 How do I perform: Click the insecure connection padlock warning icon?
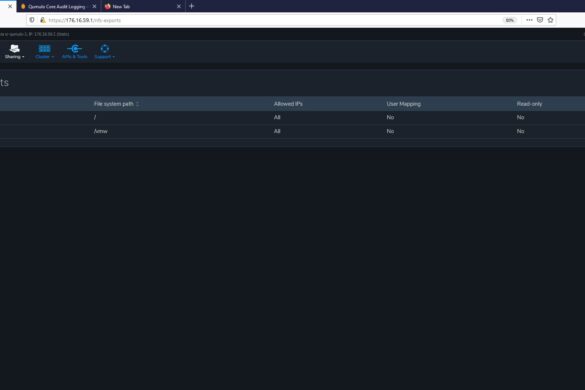(x=43, y=20)
